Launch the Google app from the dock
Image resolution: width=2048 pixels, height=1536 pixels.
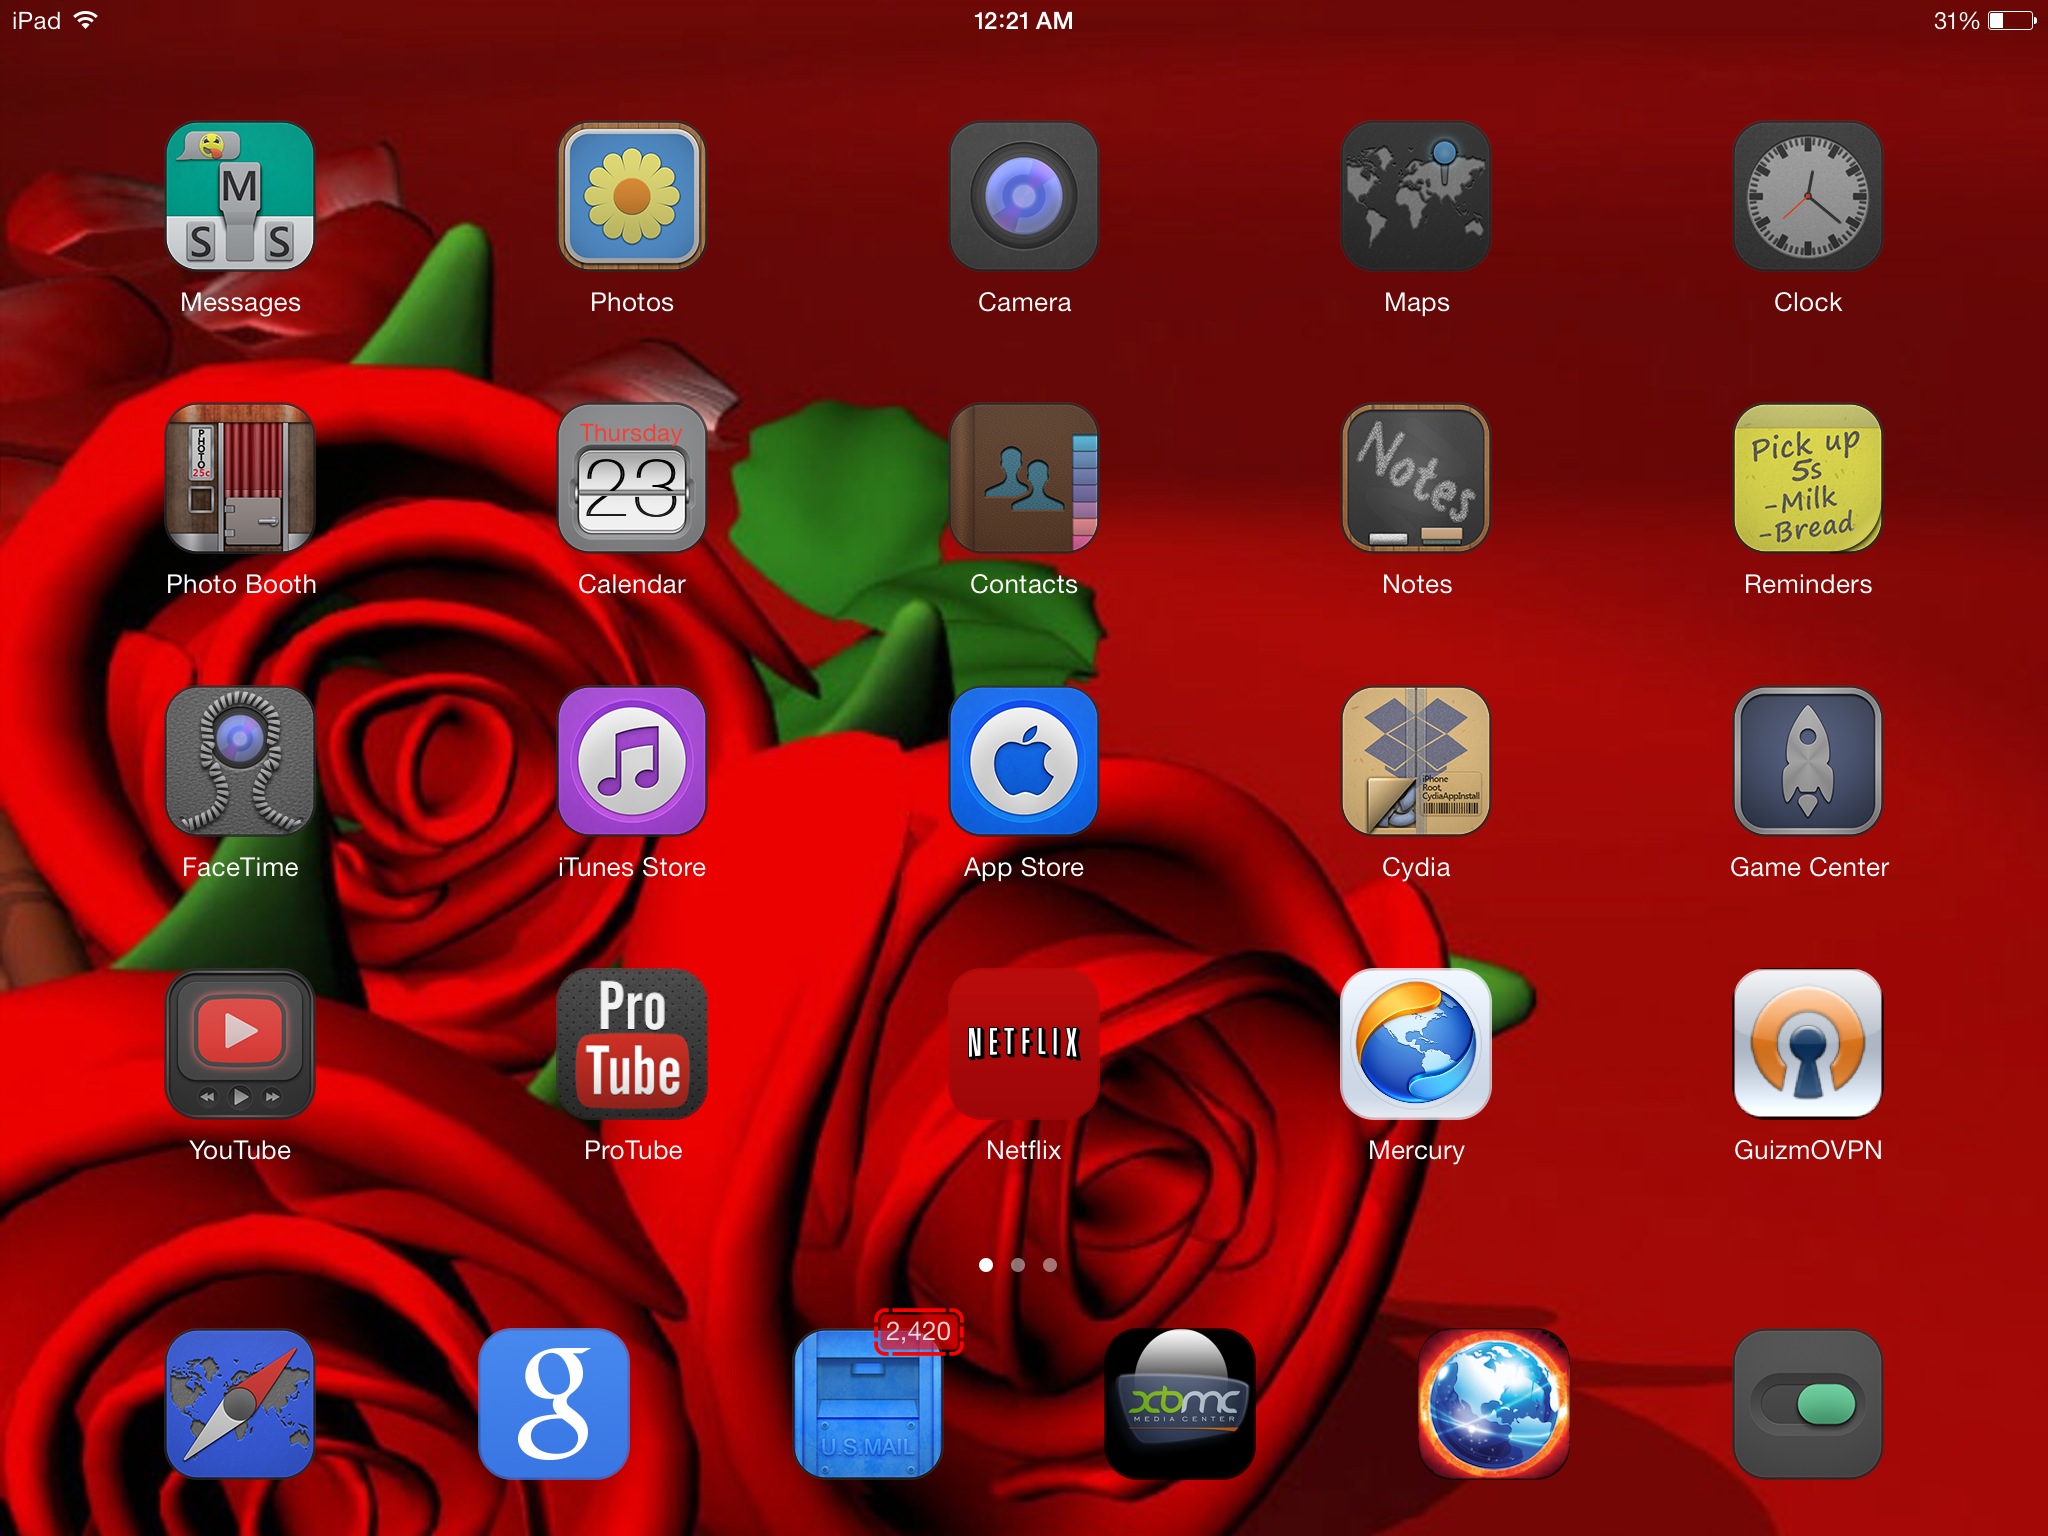[554, 1404]
